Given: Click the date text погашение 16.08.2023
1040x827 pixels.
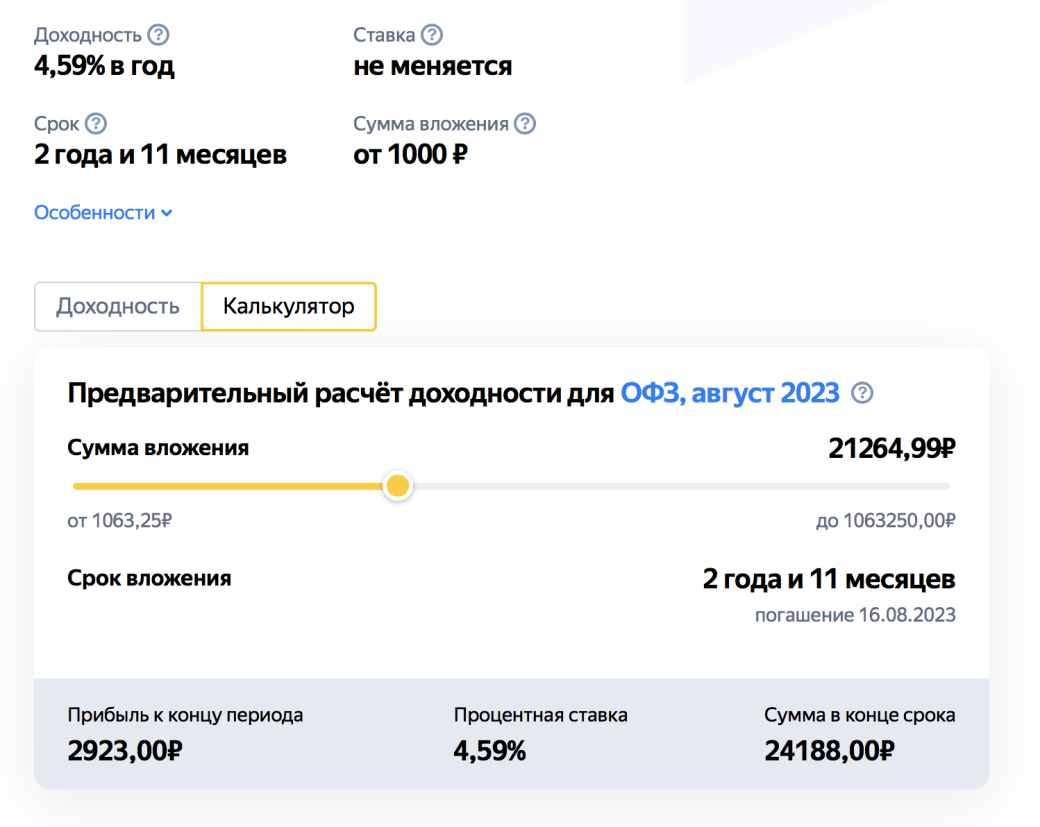Looking at the screenshot, I should 855,615.
